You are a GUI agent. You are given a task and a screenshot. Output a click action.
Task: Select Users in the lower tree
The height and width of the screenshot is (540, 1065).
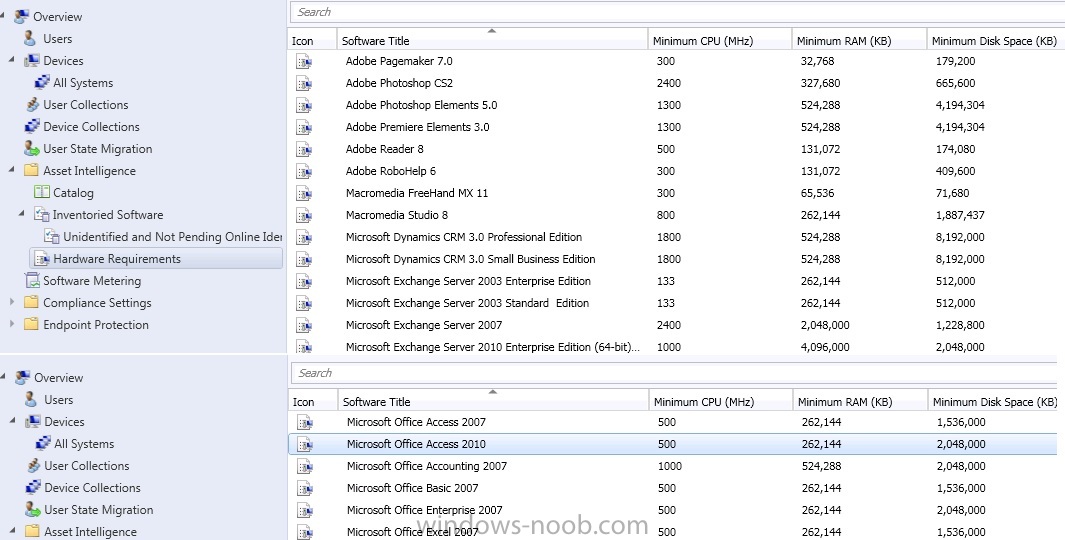[58, 399]
